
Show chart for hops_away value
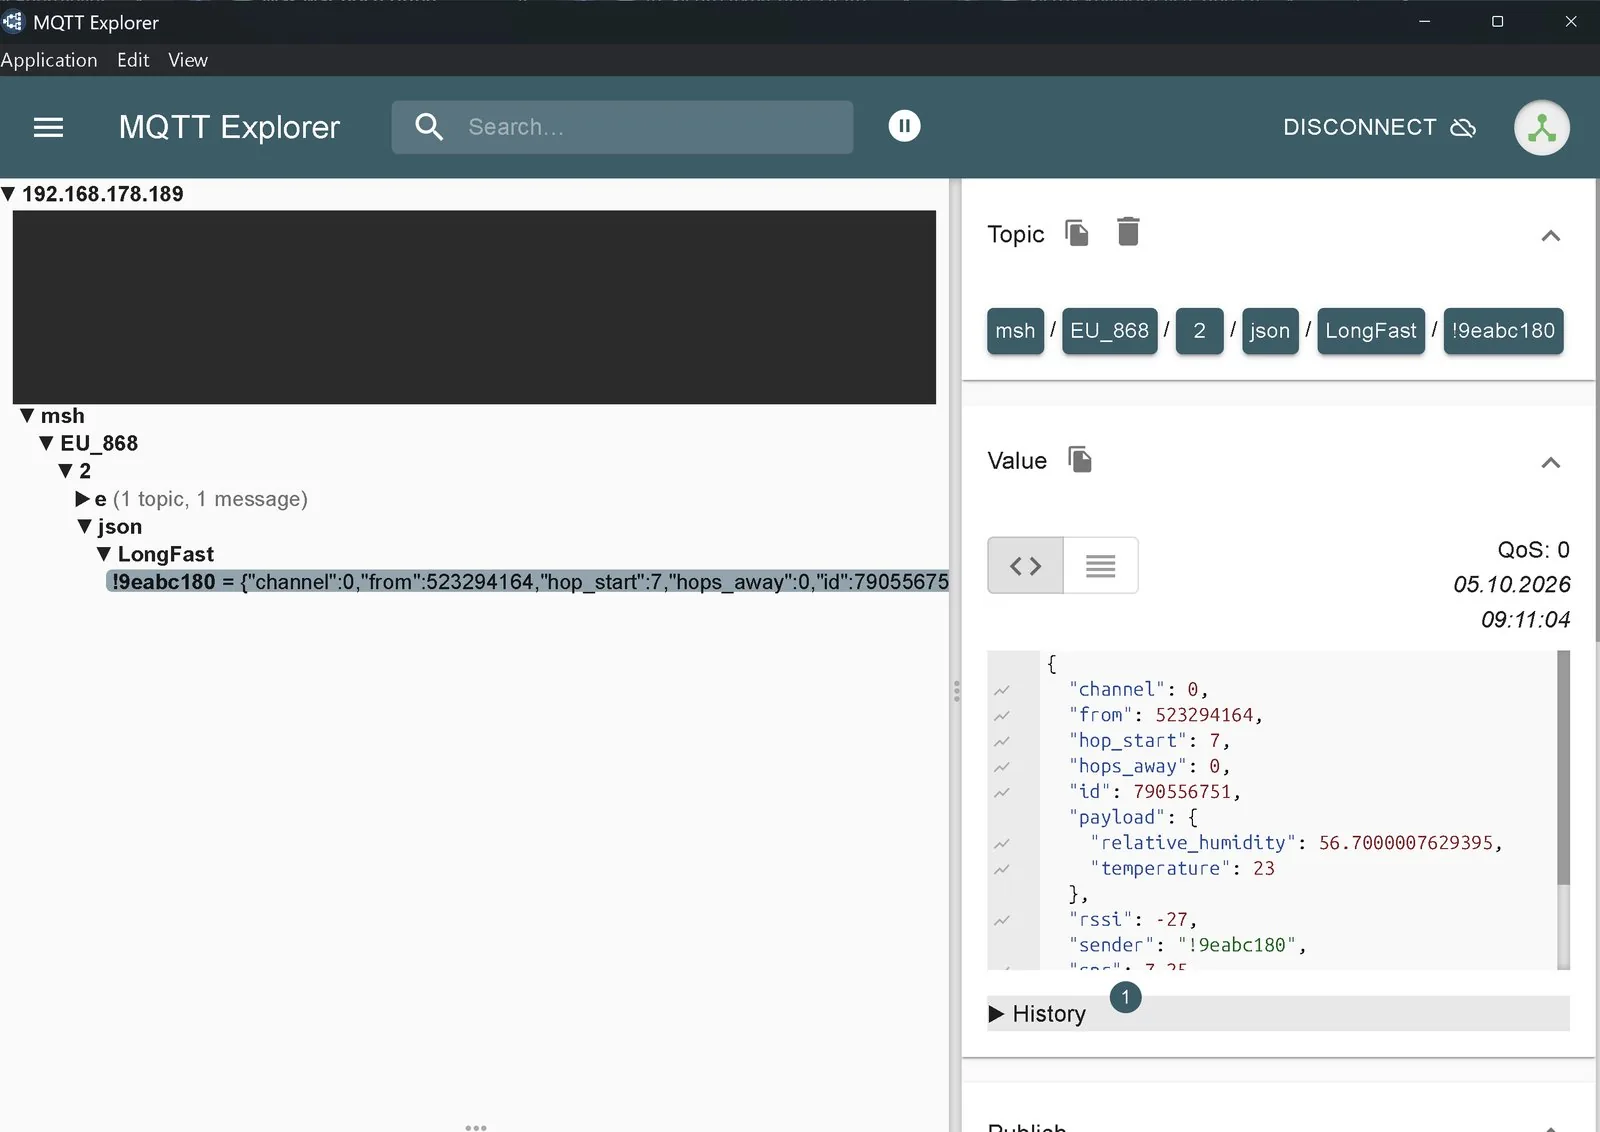(1002, 767)
